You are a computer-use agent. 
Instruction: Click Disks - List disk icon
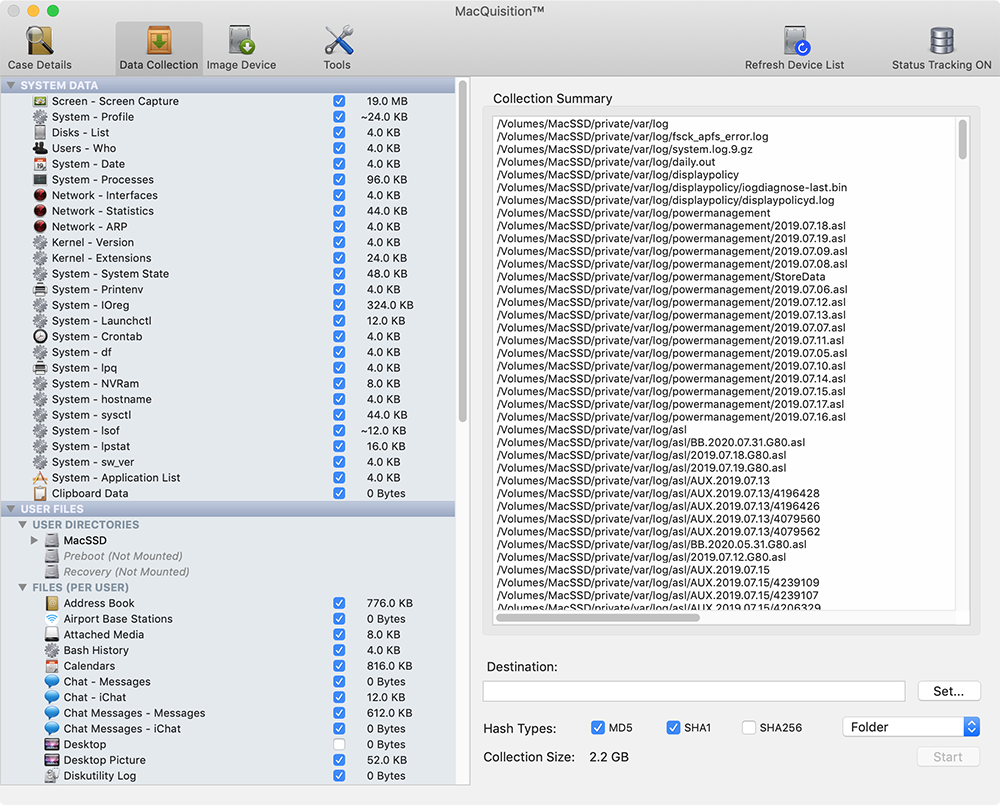tap(40, 132)
